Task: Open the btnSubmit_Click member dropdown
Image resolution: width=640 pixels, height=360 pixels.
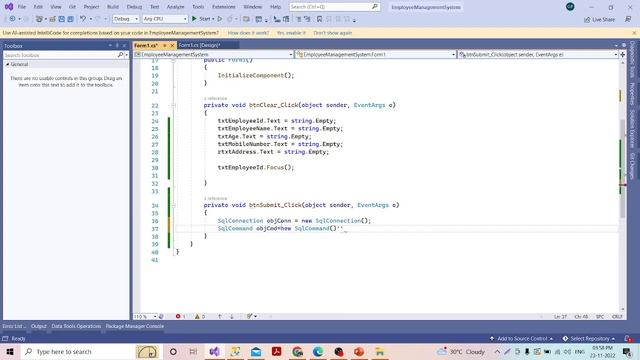Action: (538, 54)
